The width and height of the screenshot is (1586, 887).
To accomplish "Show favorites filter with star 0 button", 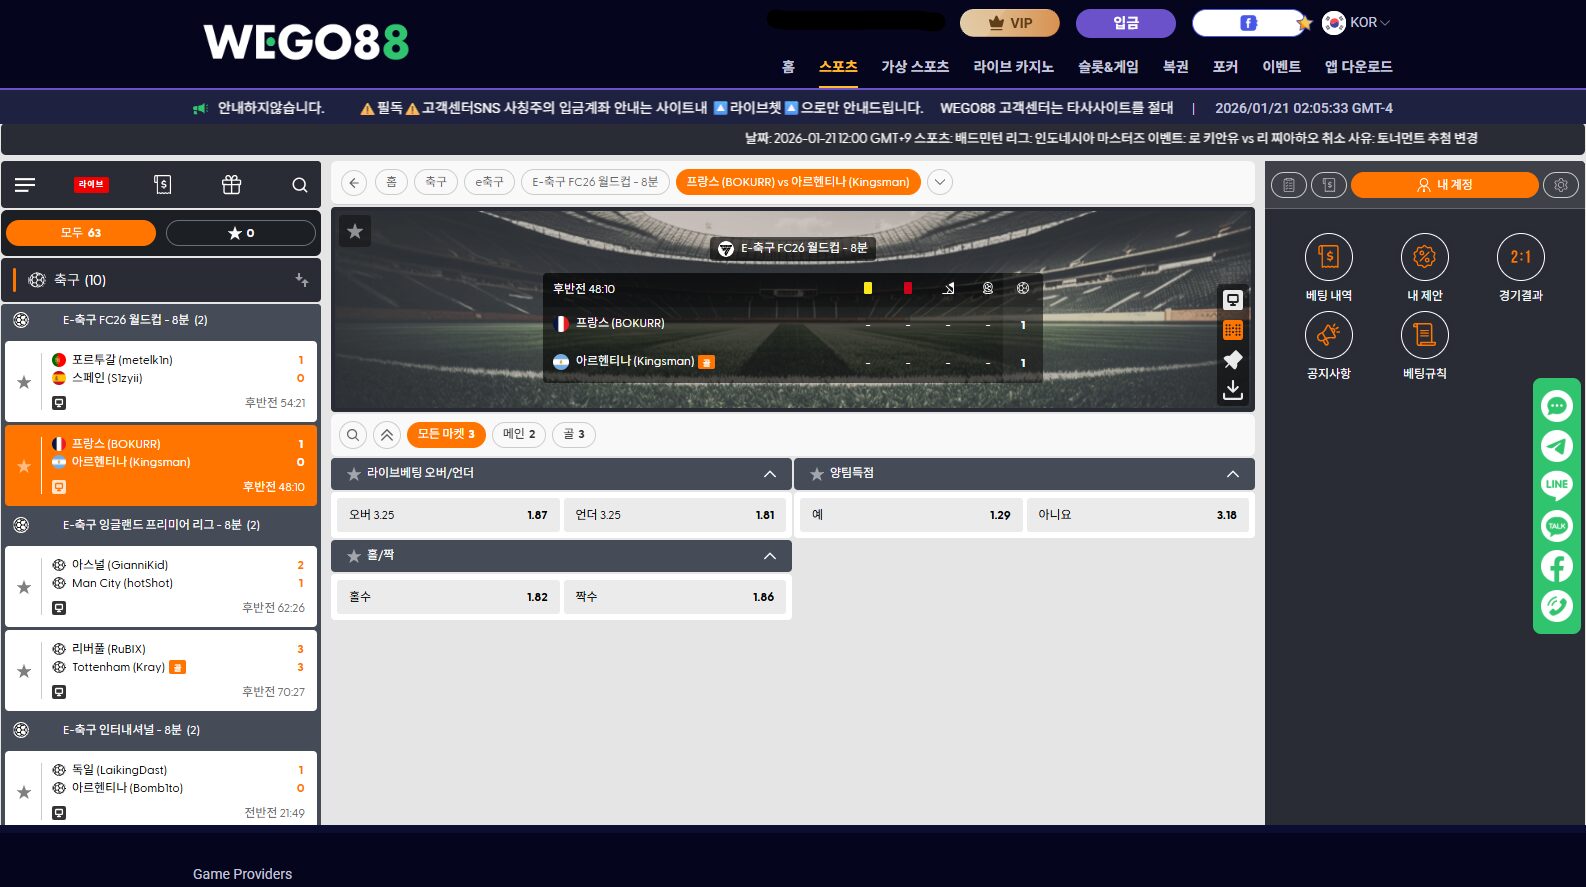I will coord(241,233).
